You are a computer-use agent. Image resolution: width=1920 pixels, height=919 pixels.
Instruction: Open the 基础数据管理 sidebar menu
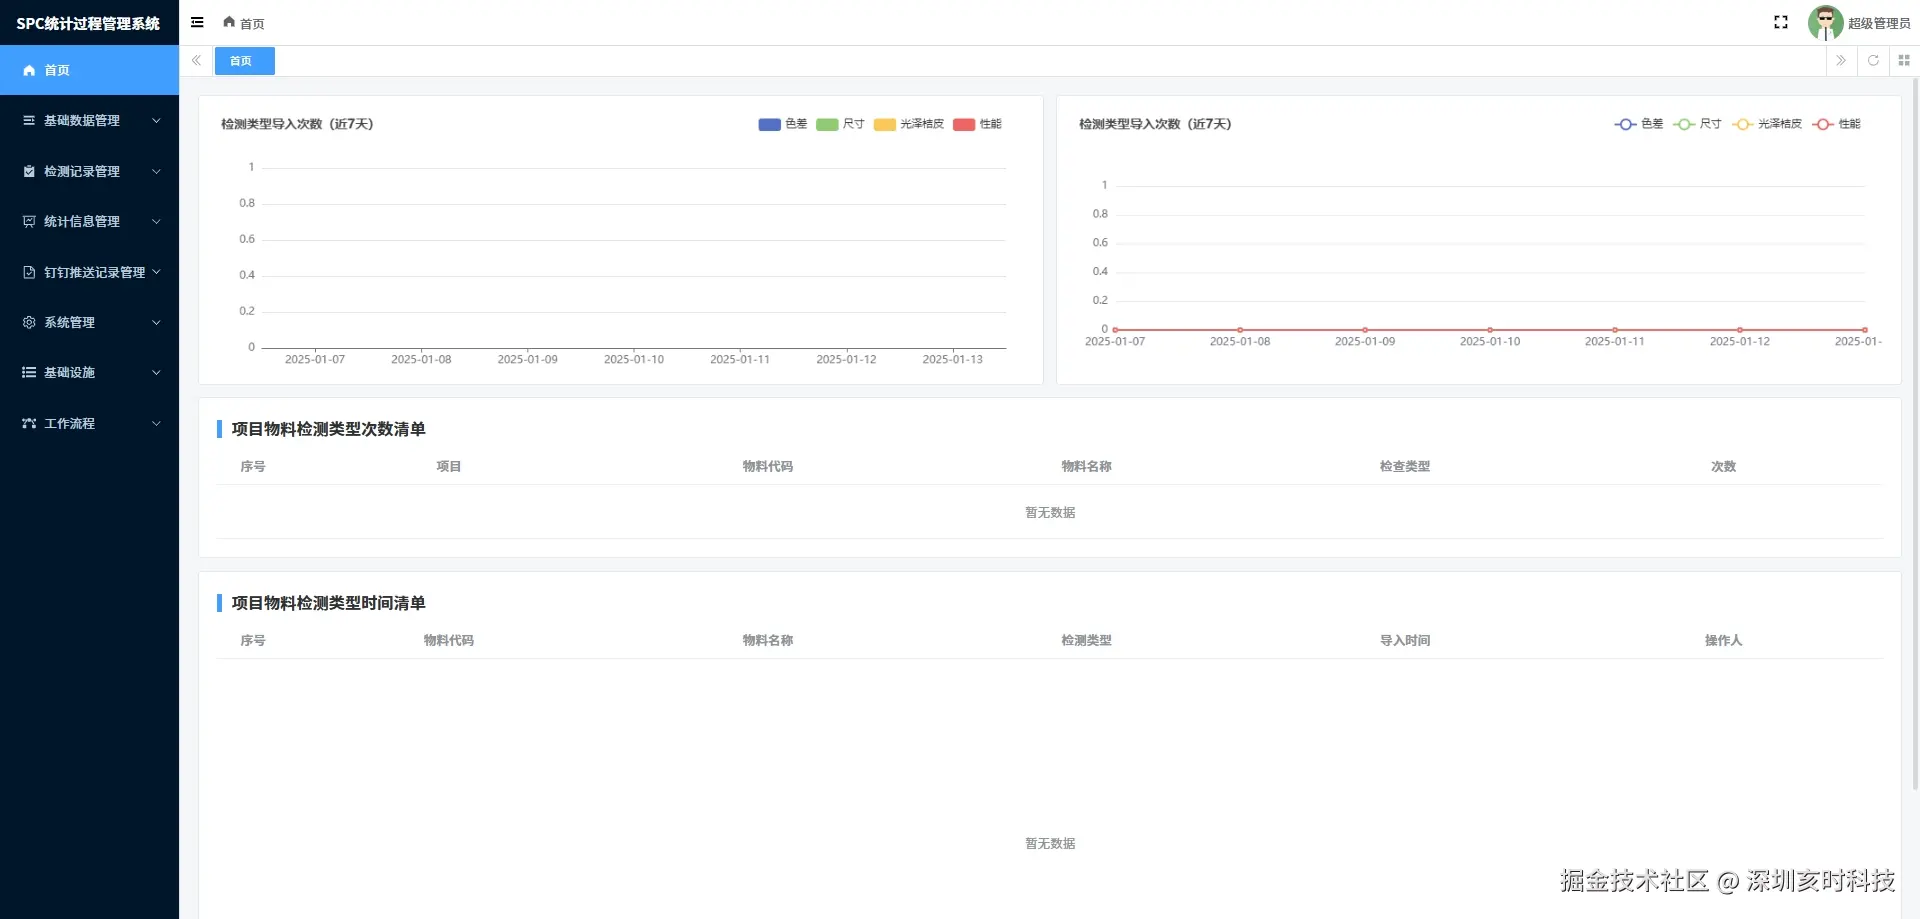tap(89, 121)
